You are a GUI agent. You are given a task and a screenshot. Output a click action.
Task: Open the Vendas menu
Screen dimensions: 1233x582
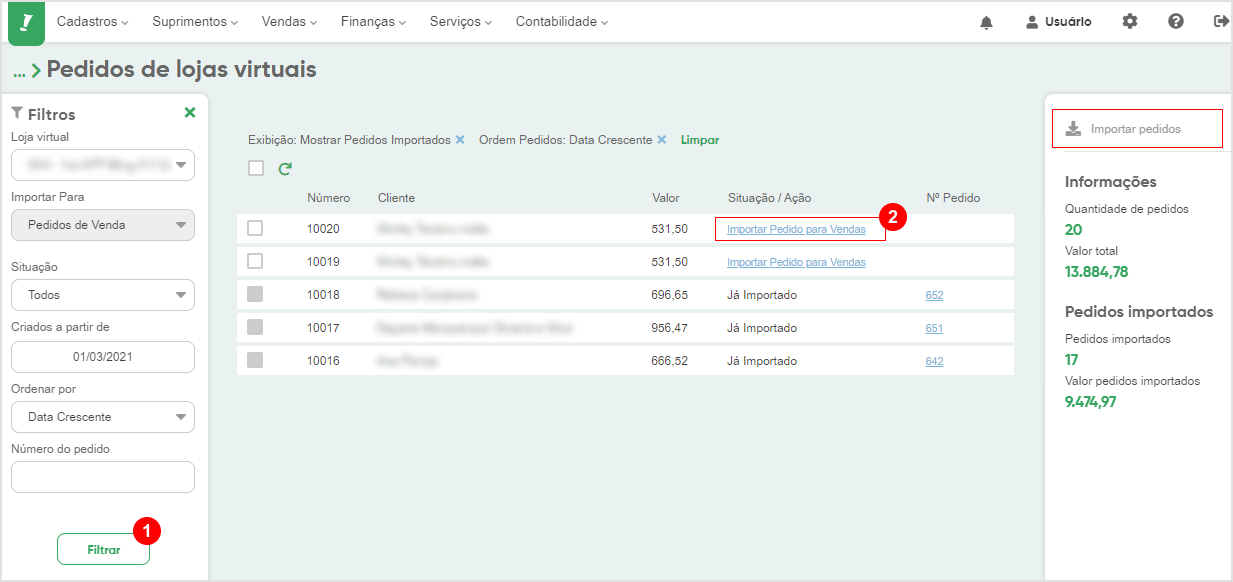[x=289, y=21]
